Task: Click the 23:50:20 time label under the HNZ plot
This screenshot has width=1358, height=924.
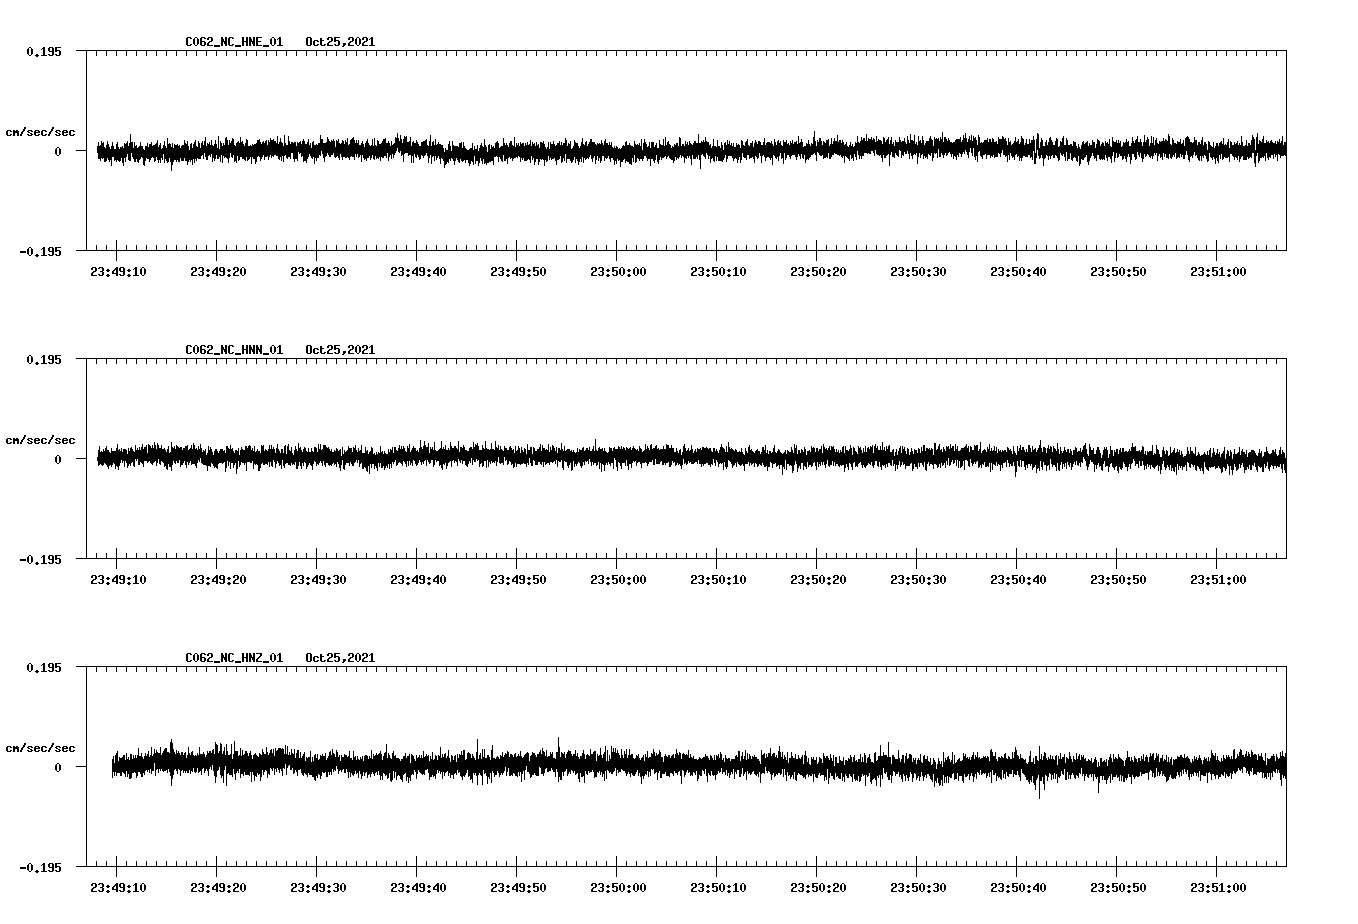Action: [818, 887]
